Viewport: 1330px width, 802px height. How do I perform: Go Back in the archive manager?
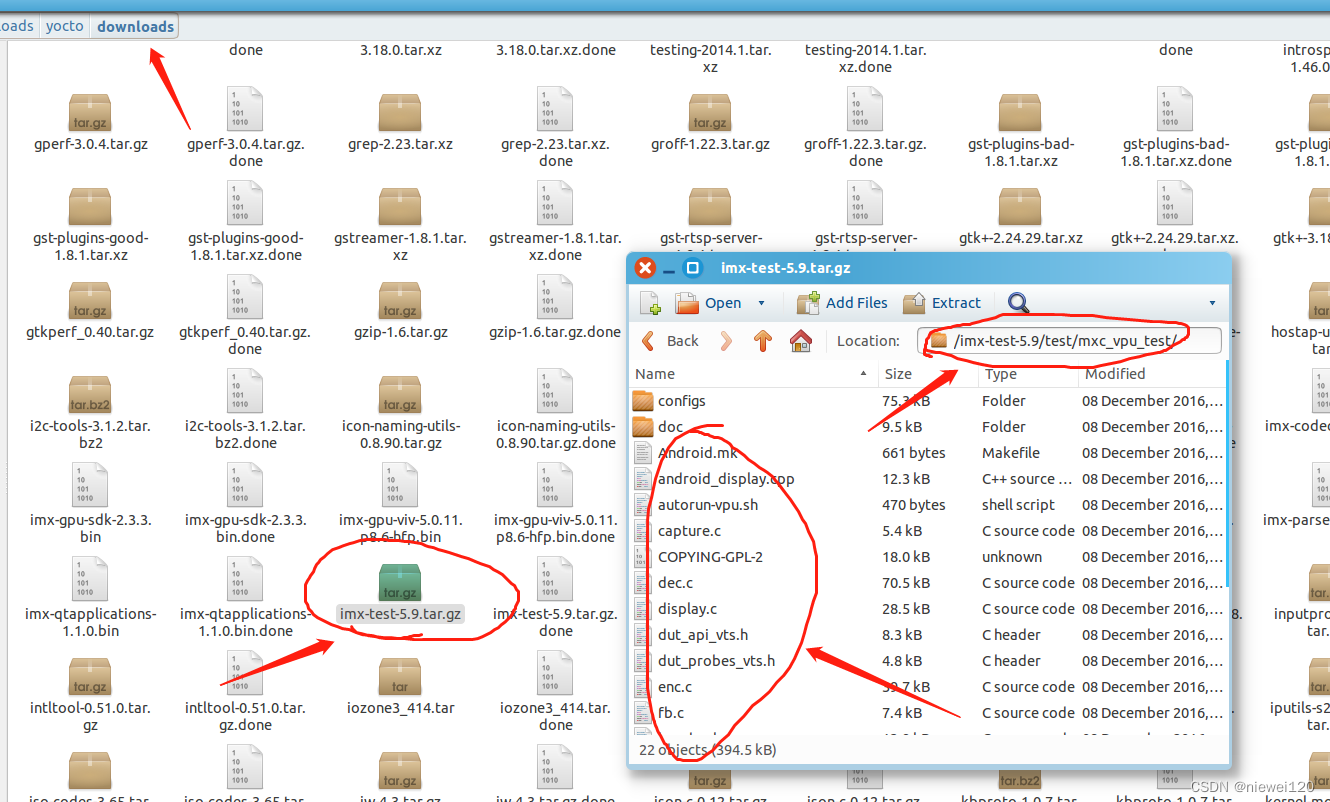(670, 341)
